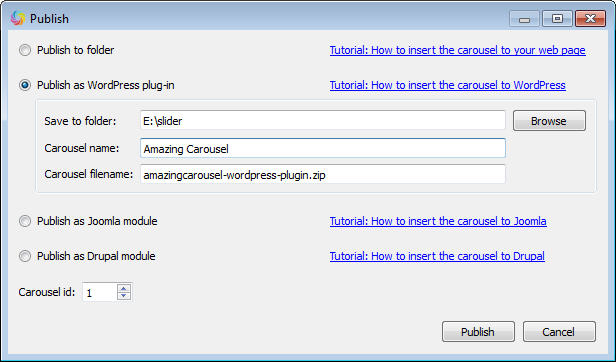Browse for a save folder
616x362 pixels.
coord(549,121)
